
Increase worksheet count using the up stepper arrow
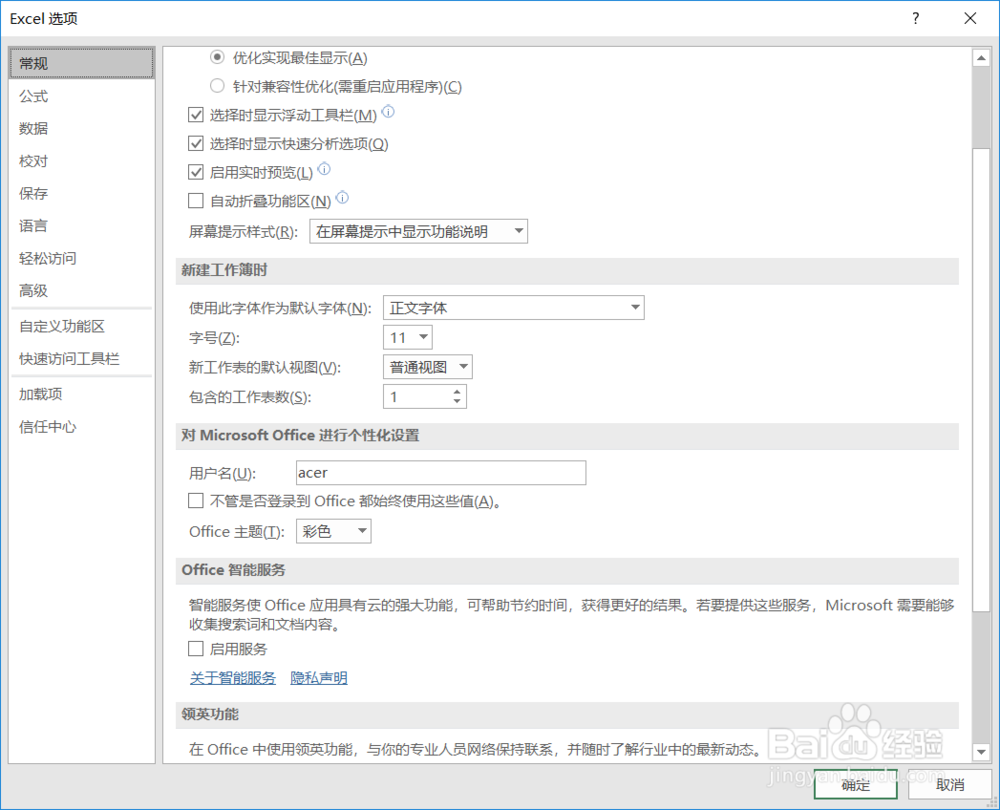459,391
